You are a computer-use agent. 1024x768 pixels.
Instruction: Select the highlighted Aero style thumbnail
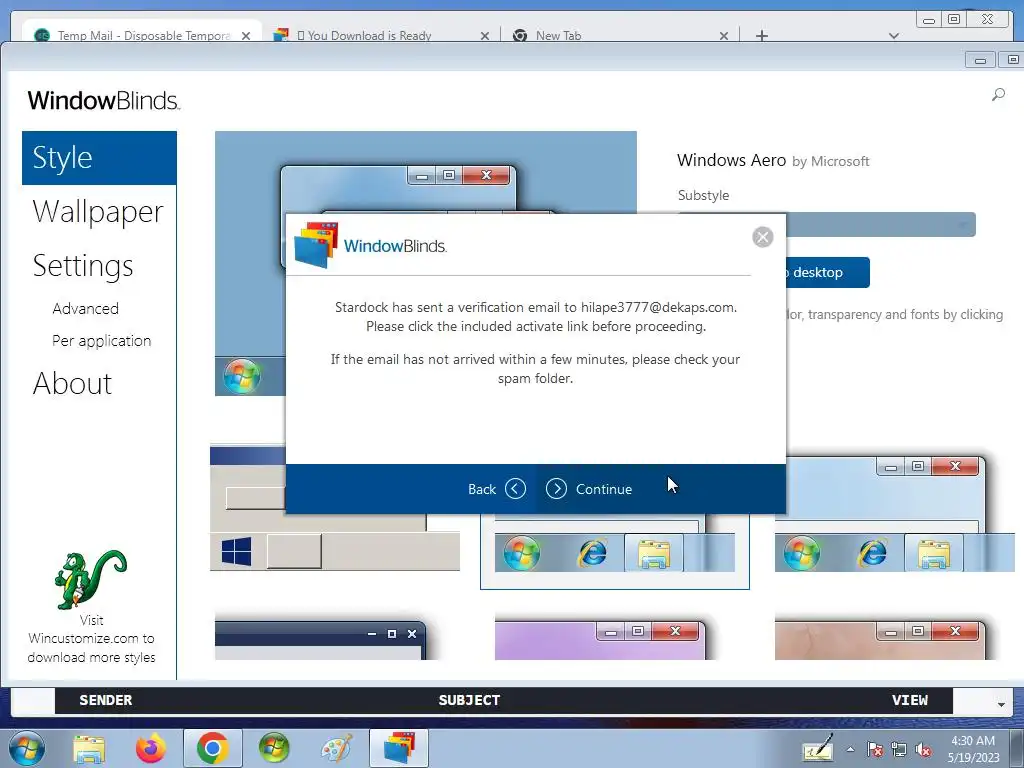click(x=615, y=551)
